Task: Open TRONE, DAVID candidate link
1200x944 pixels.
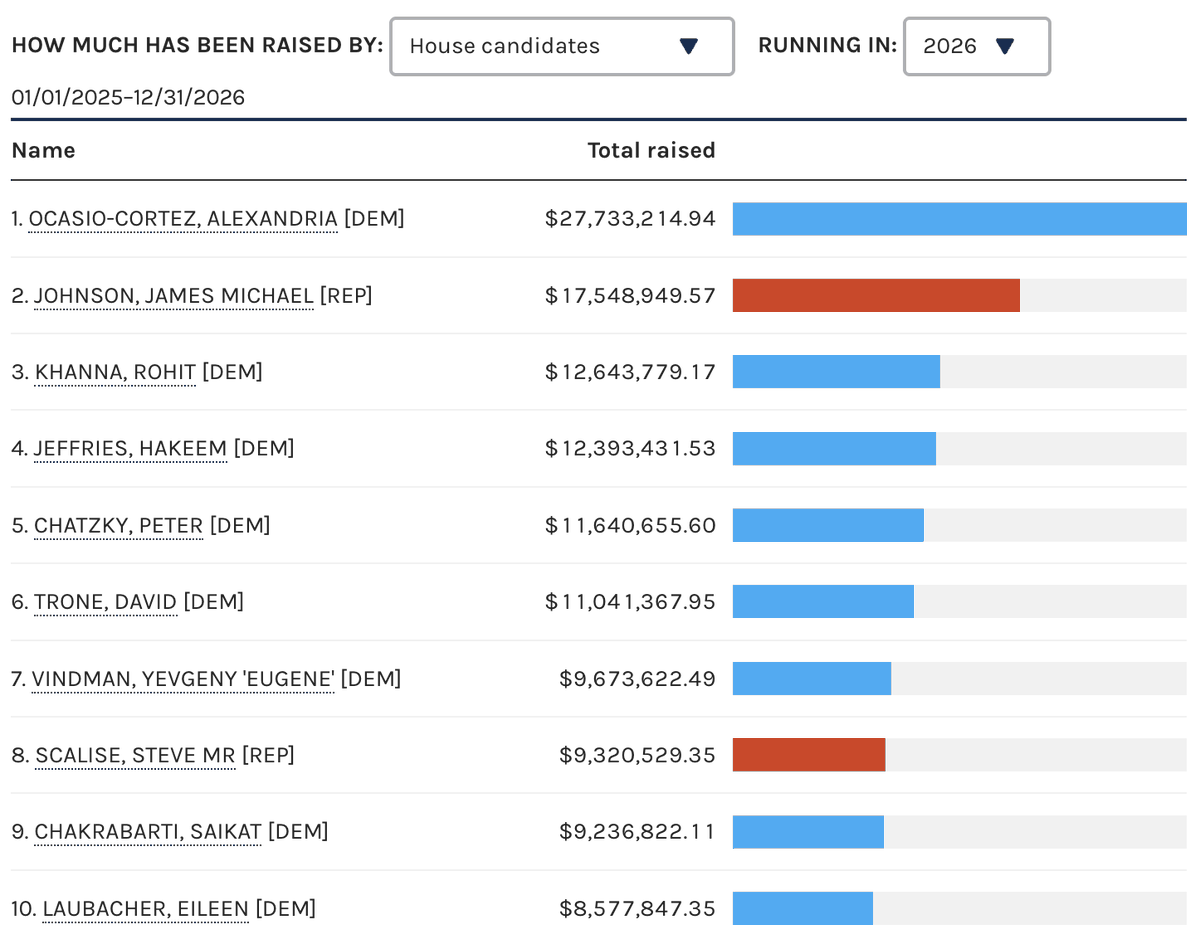Action: coord(105,602)
